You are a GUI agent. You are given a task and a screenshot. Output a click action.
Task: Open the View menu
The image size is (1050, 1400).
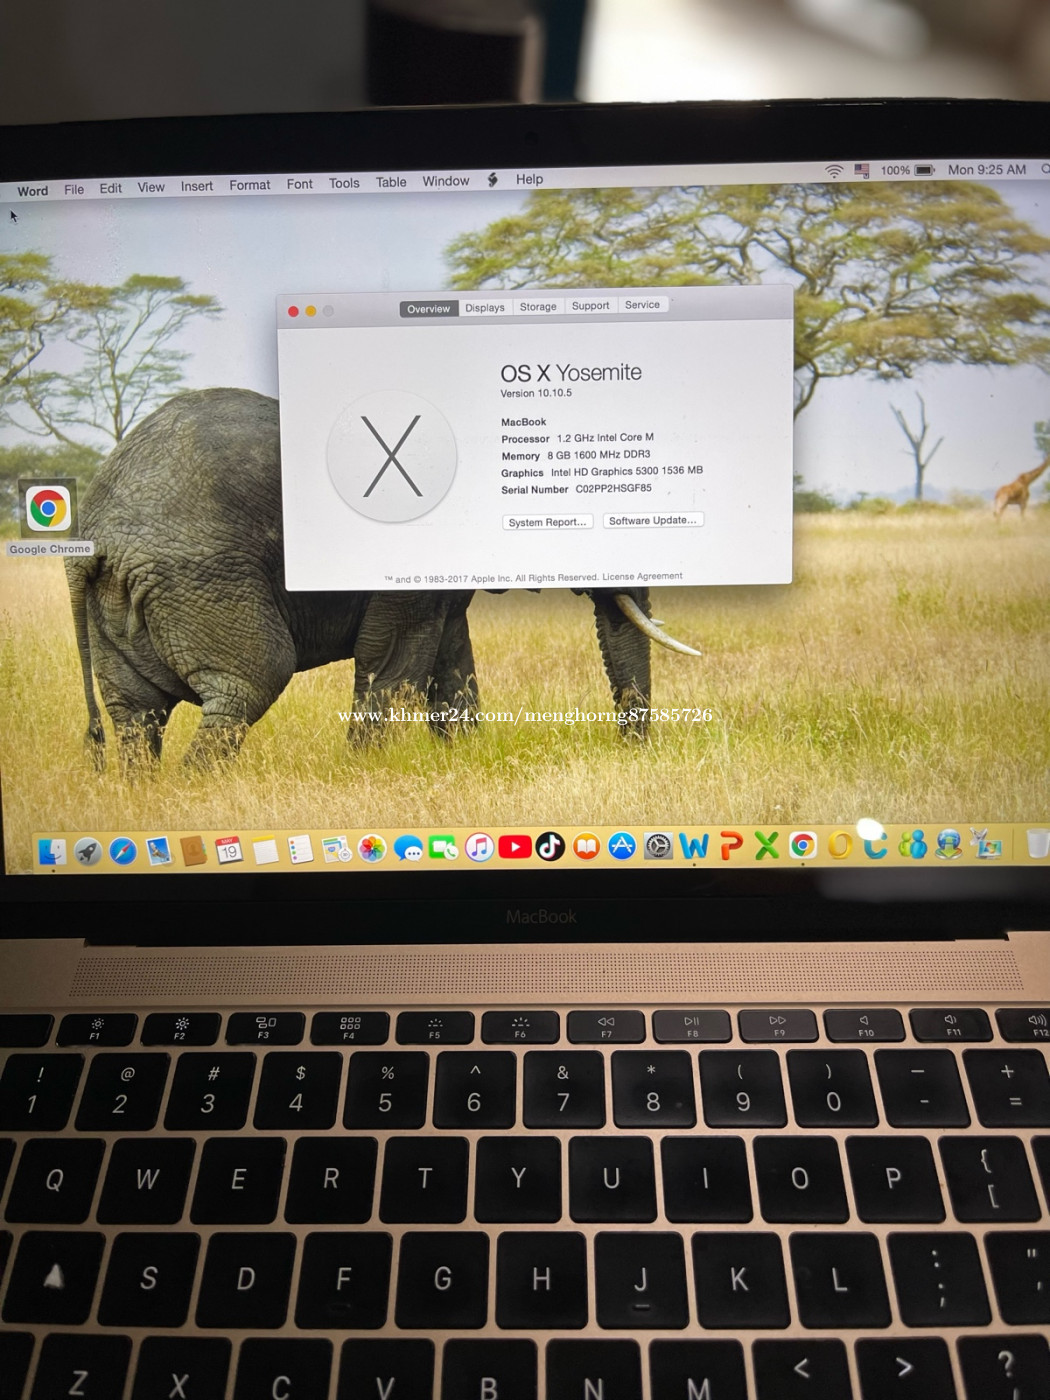coord(151,187)
